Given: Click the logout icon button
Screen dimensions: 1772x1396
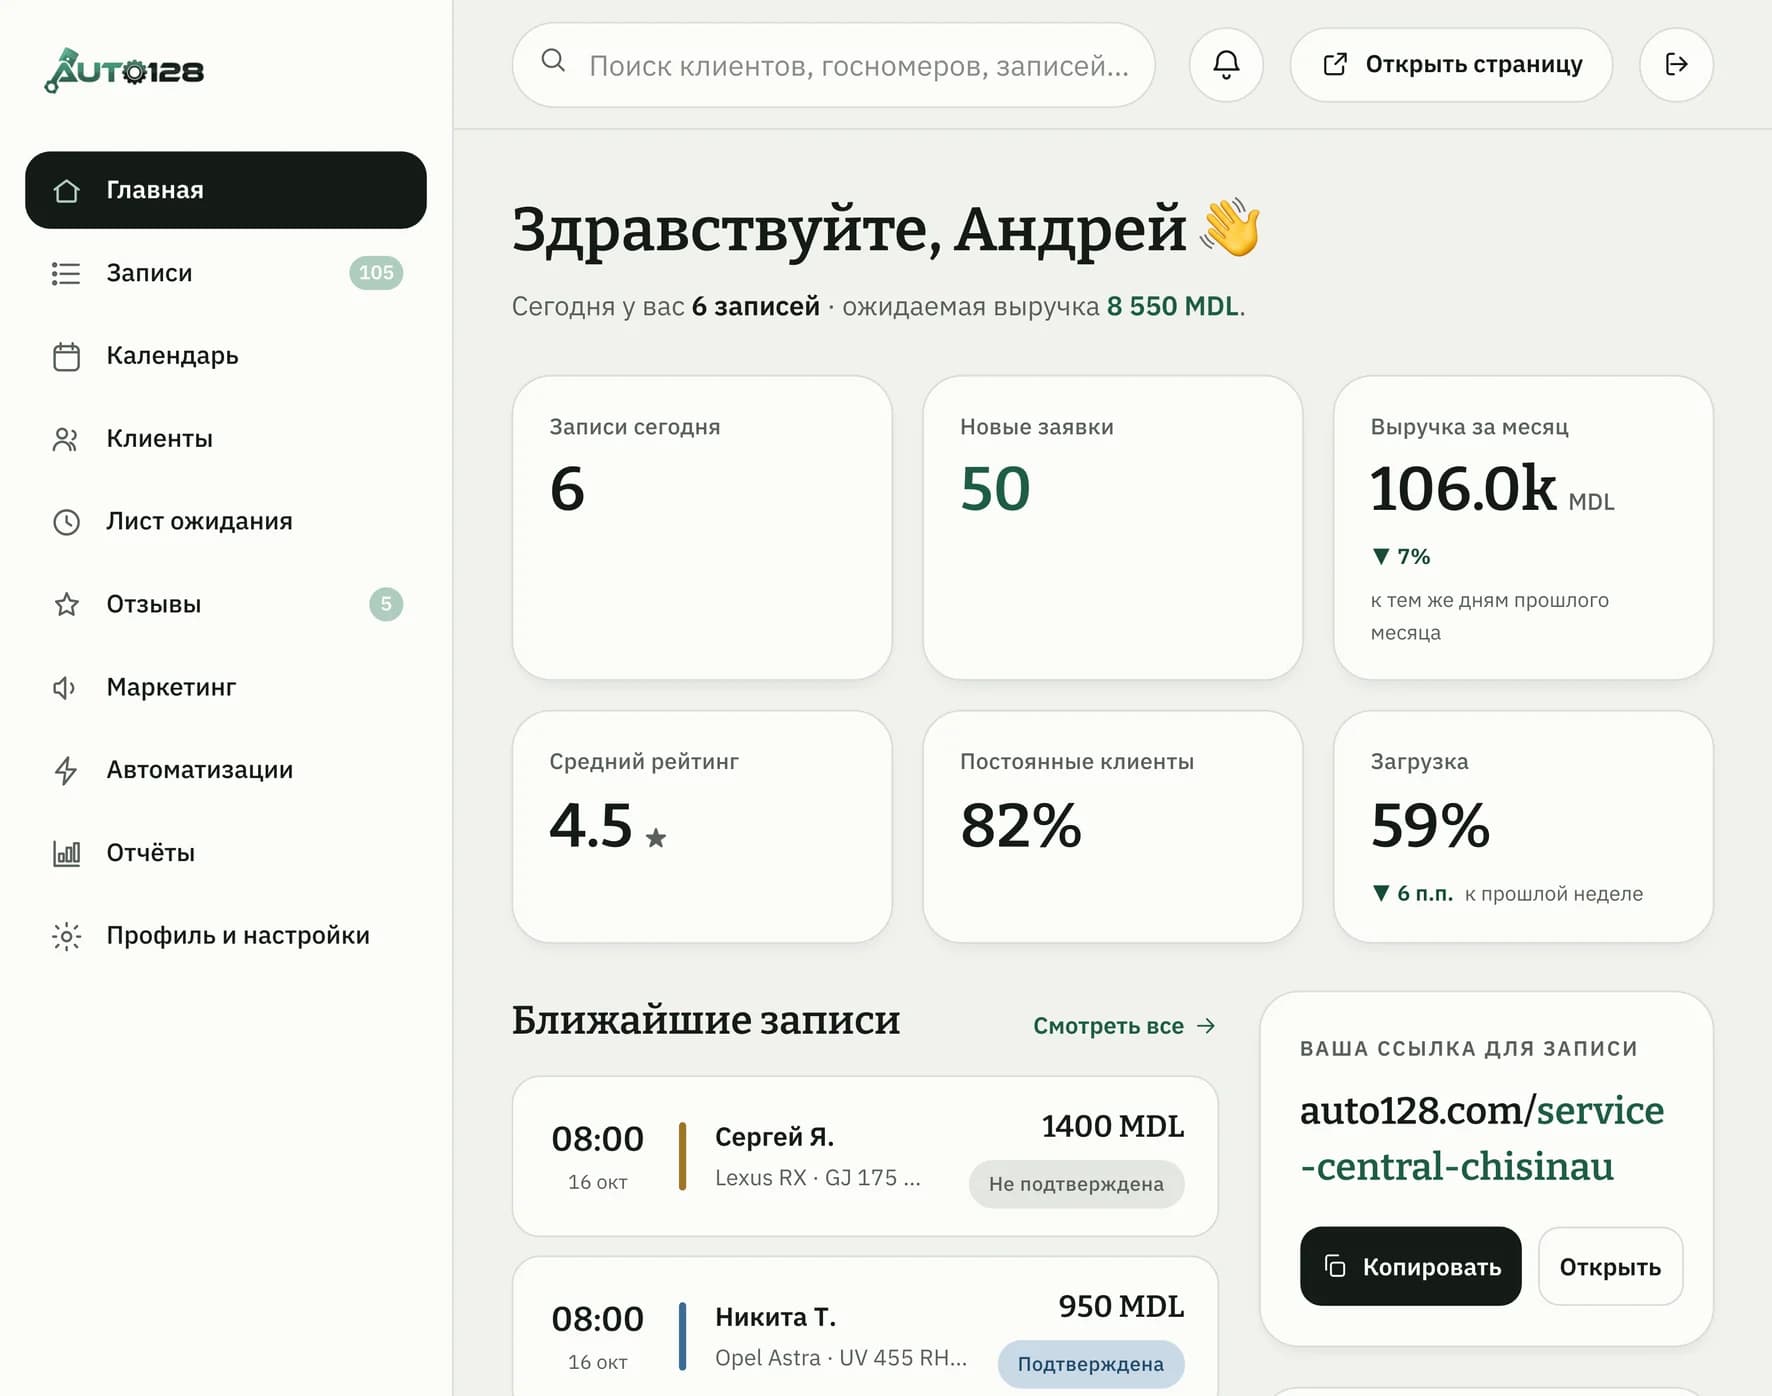Looking at the screenshot, I should point(1676,65).
